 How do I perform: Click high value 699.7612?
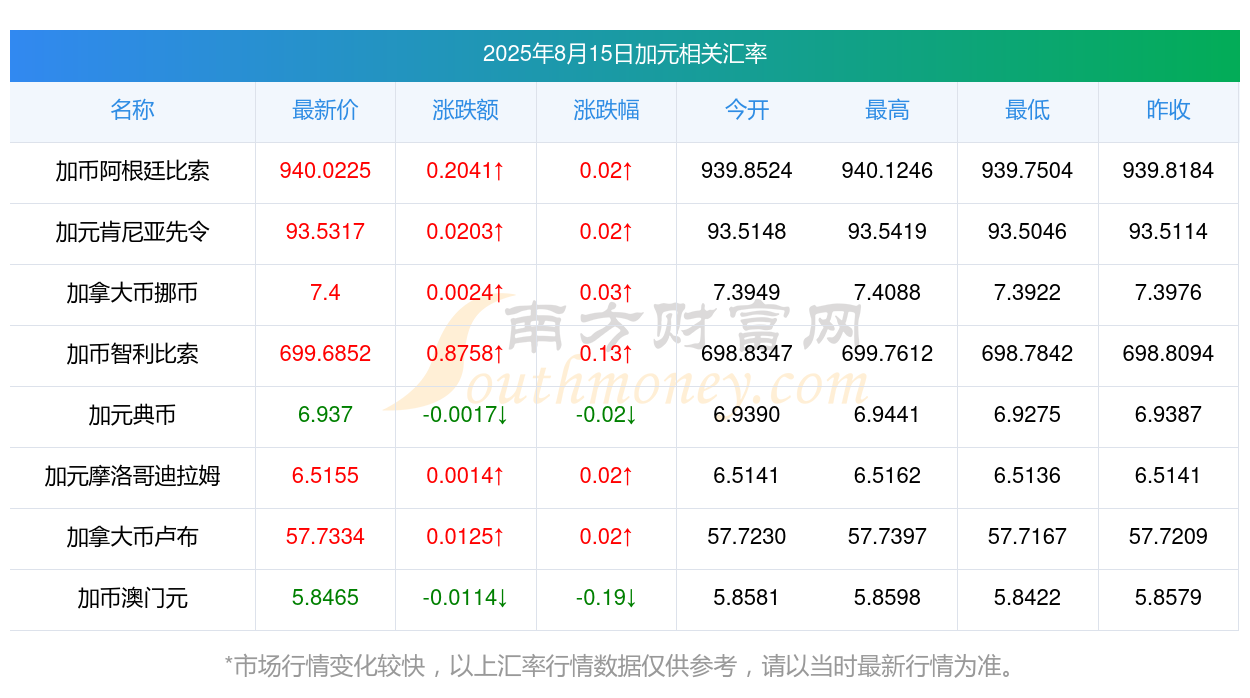coord(887,354)
